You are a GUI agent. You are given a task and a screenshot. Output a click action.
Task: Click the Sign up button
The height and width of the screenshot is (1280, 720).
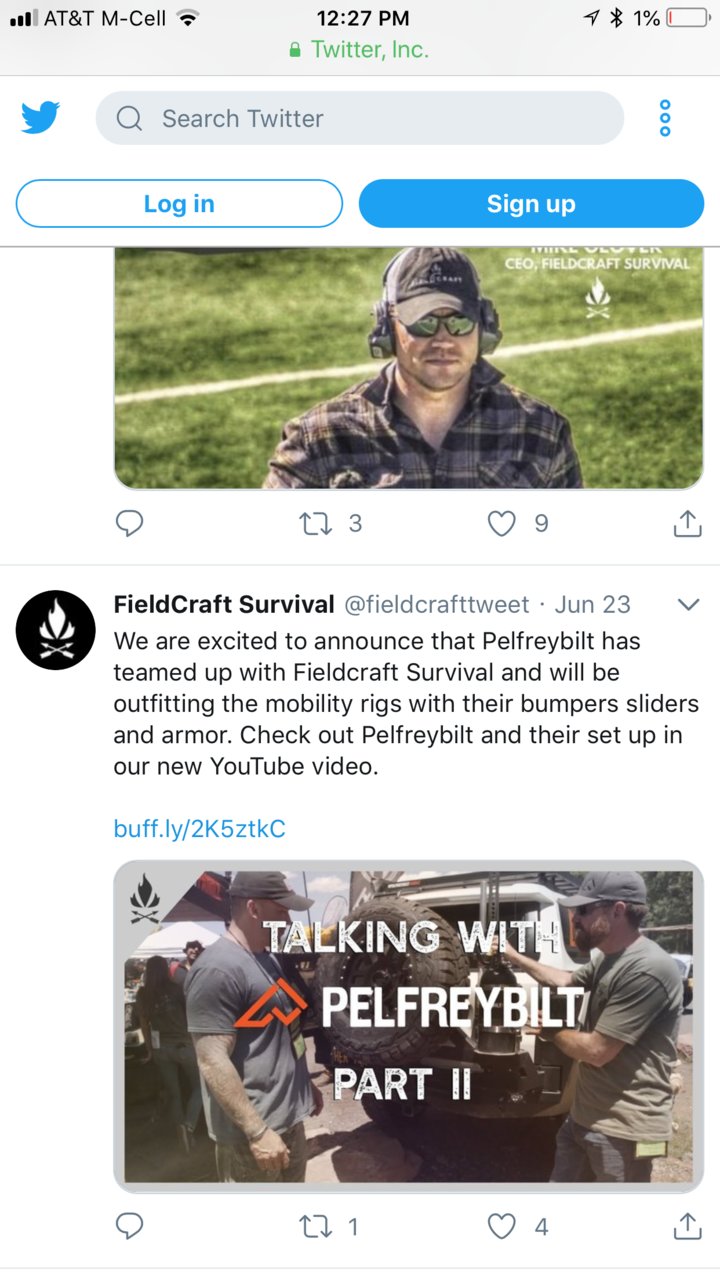coord(531,204)
